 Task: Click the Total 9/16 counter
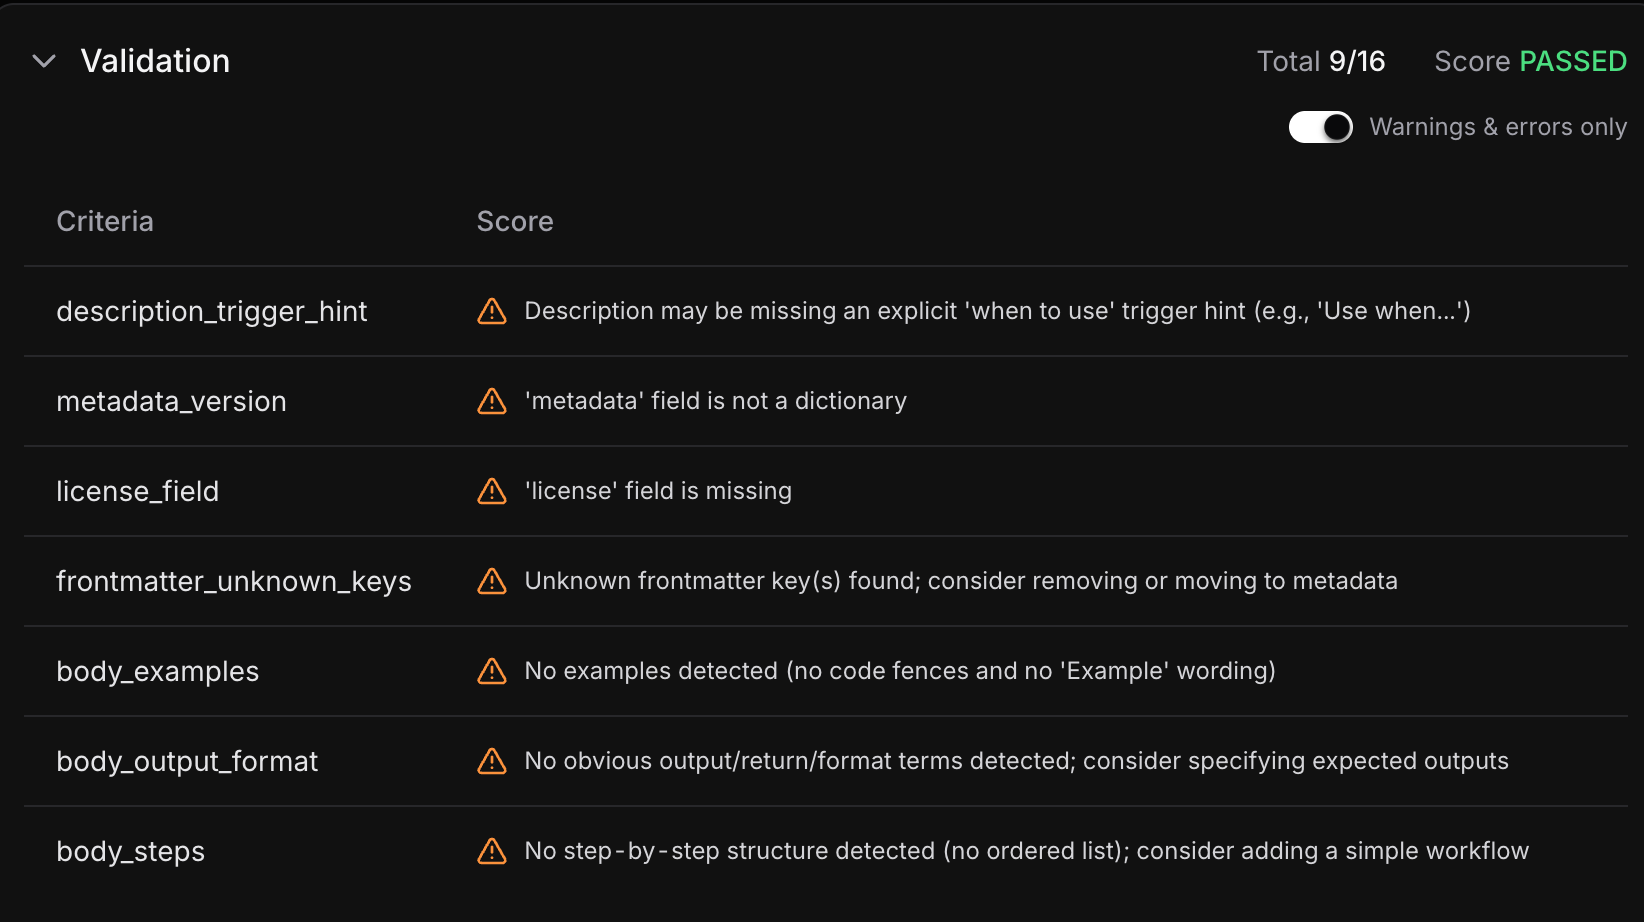(x=1321, y=61)
